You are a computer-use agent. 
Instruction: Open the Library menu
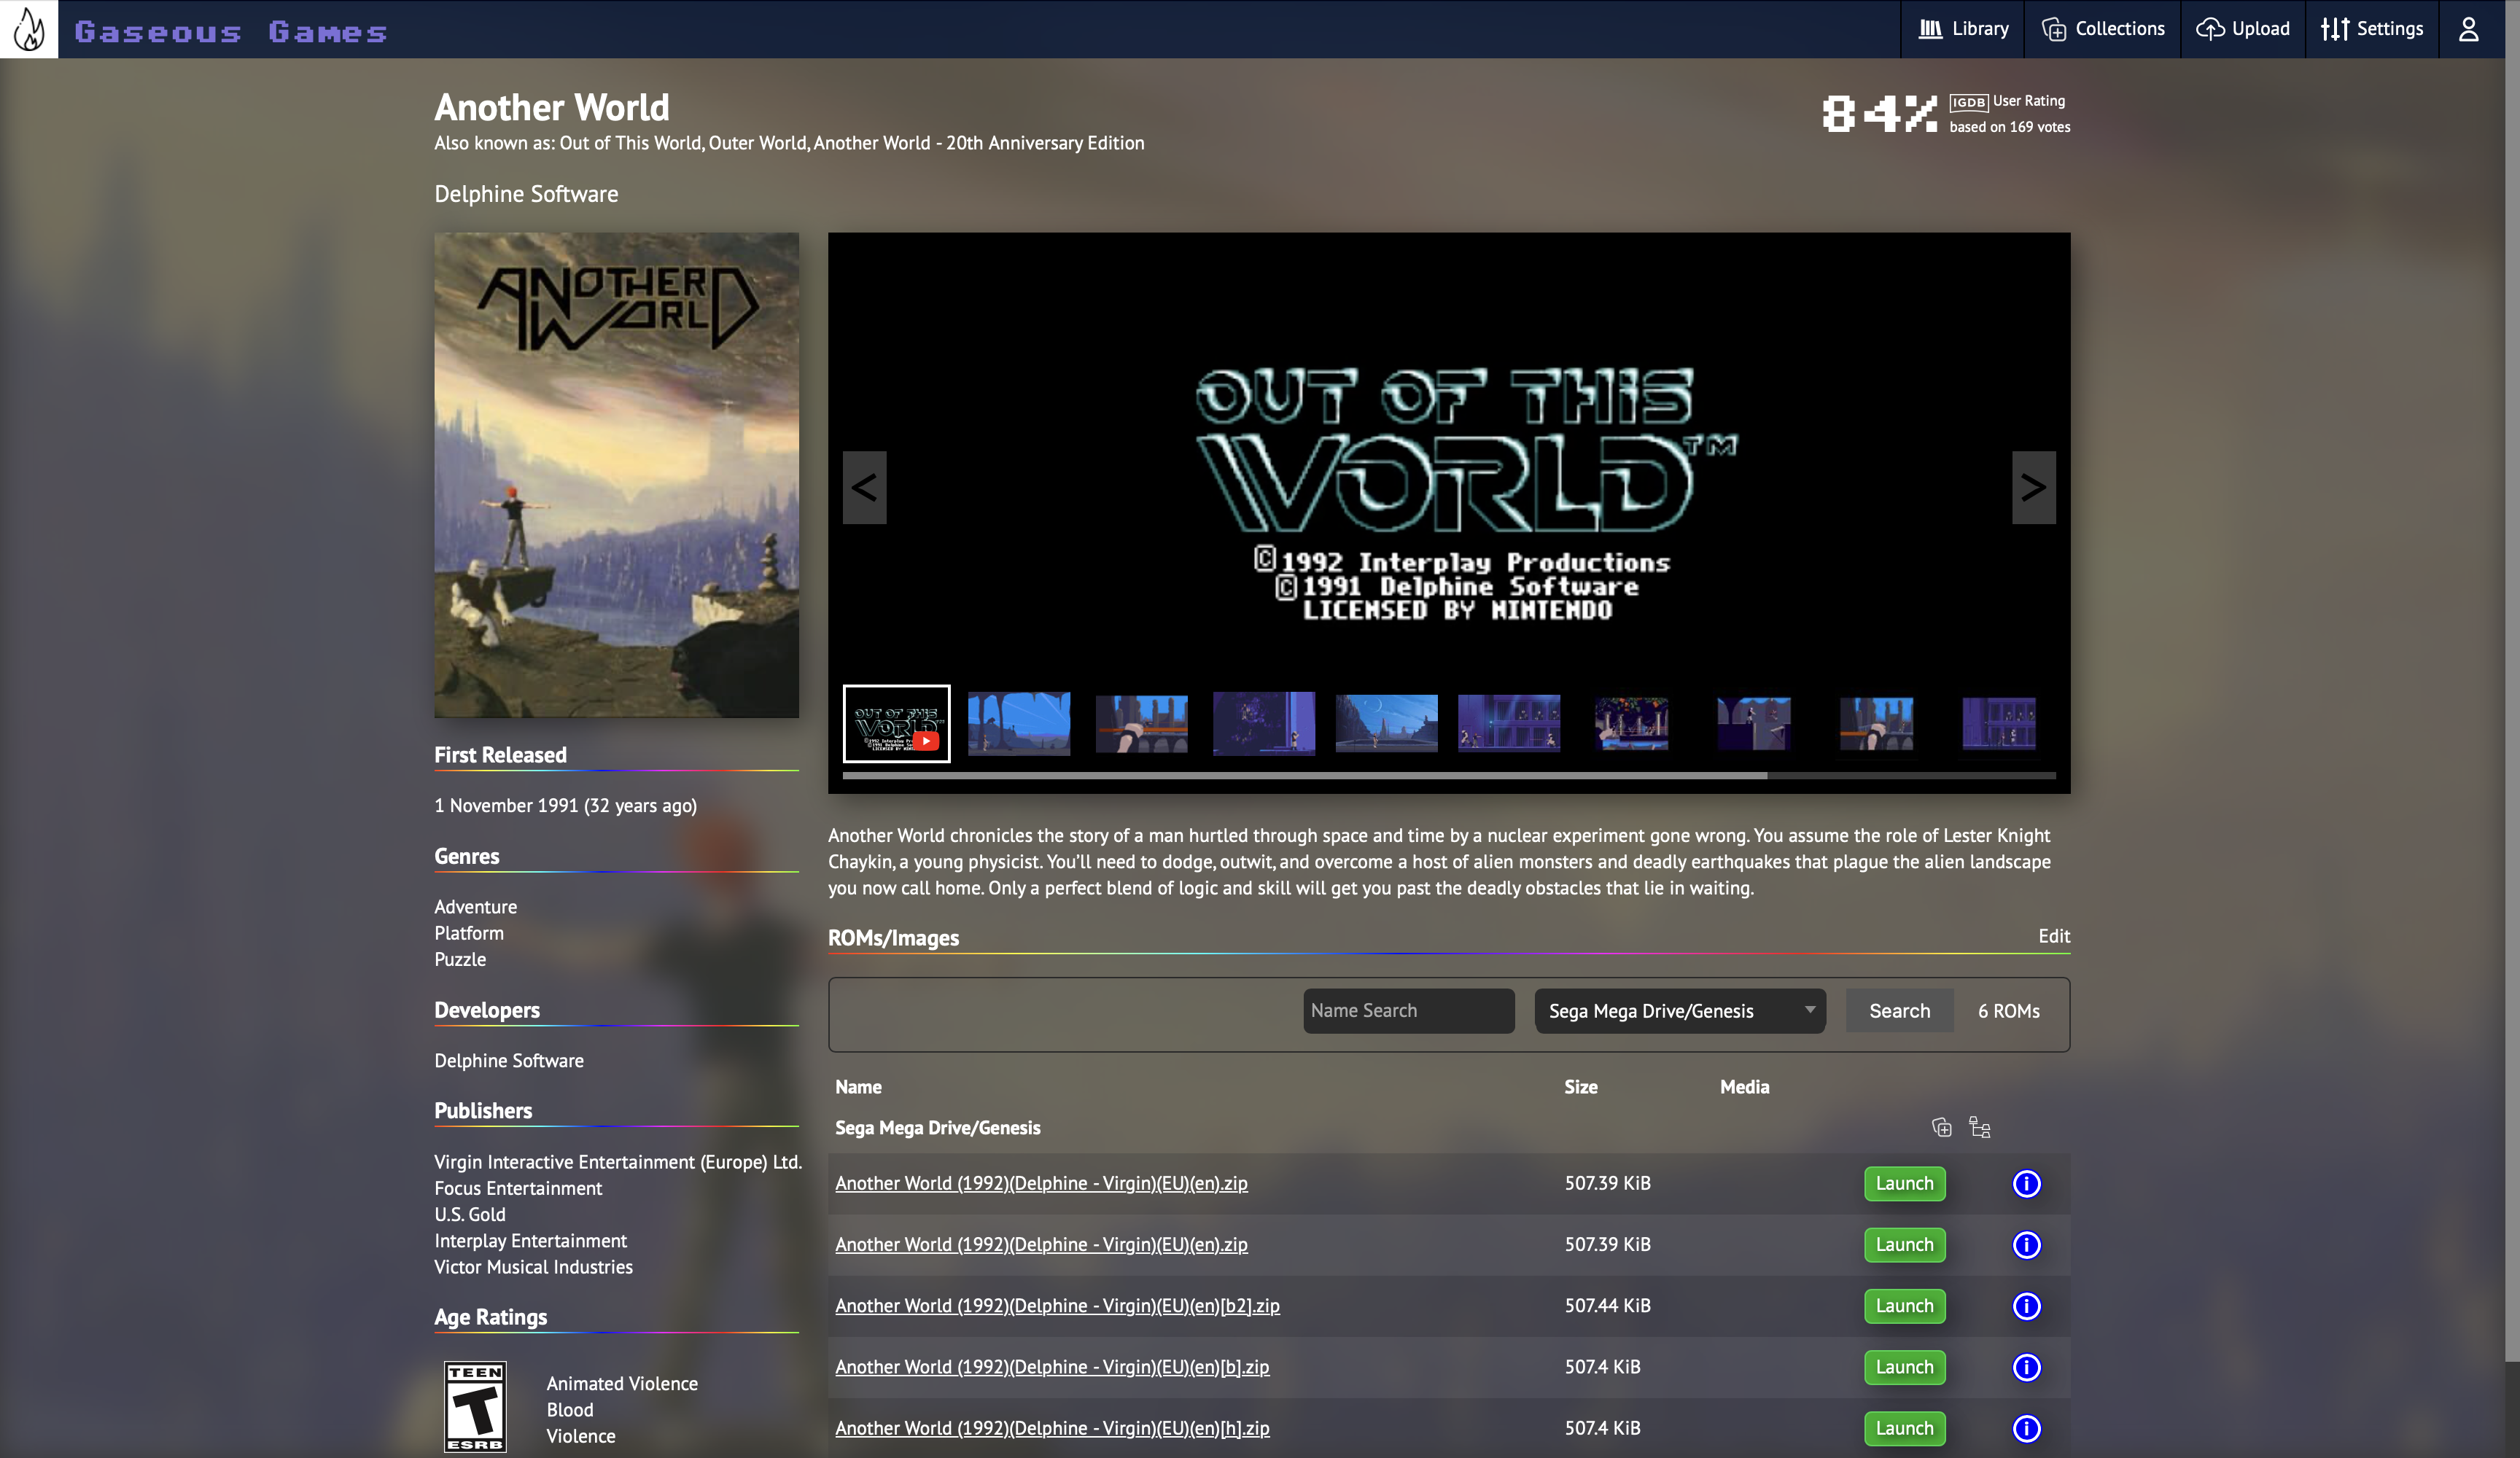1963,29
